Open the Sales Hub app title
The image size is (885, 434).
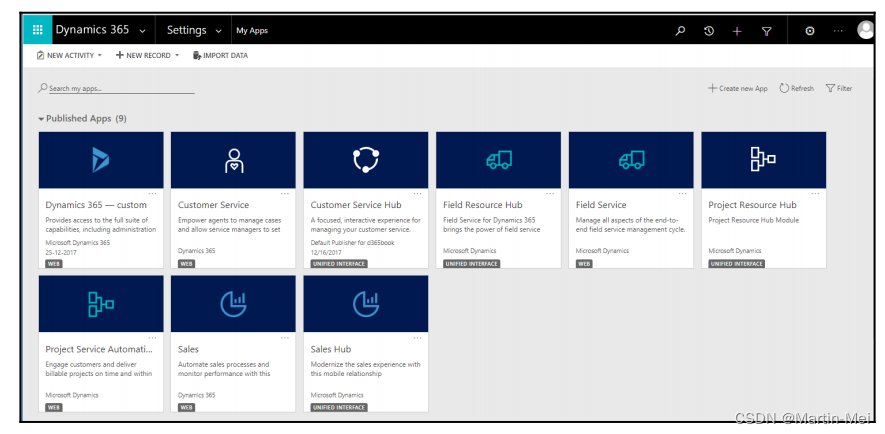pyautogui.click(x=331, y=349)
